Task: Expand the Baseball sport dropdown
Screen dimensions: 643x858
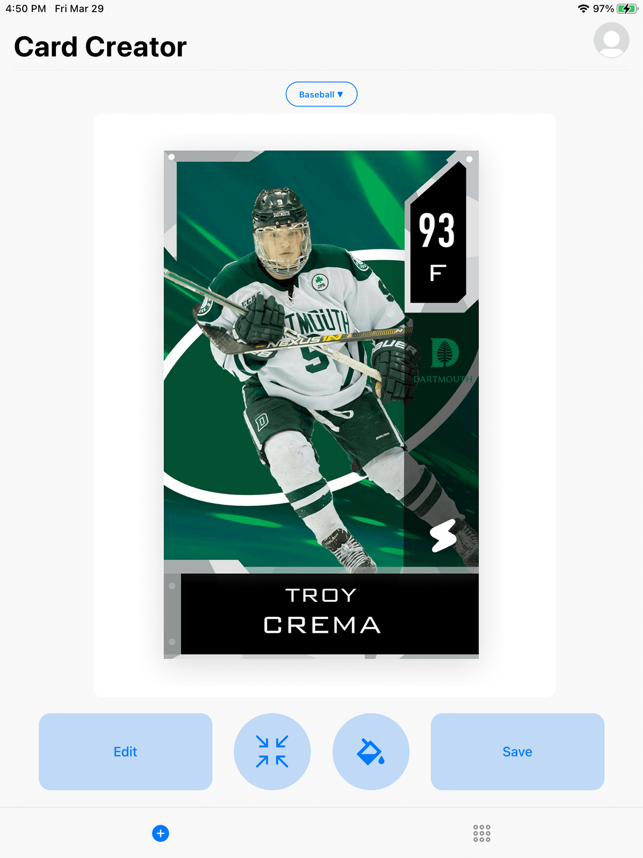Action: pyautogui.click(x=321, y=94)
